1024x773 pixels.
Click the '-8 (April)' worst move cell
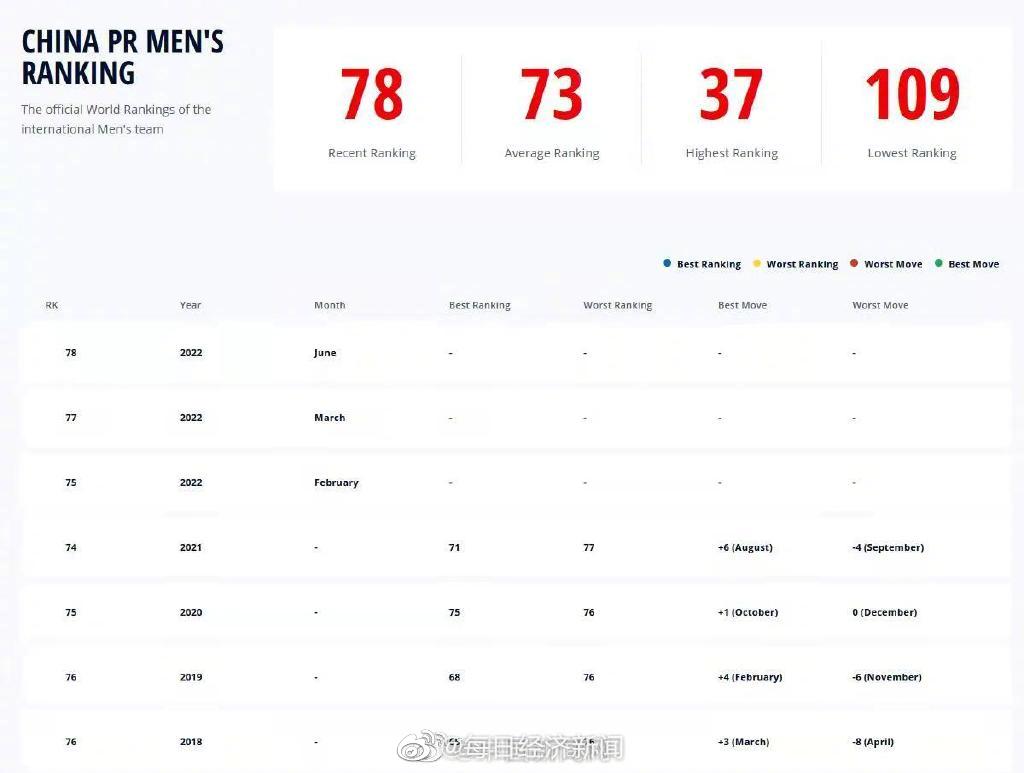[872, 742]
